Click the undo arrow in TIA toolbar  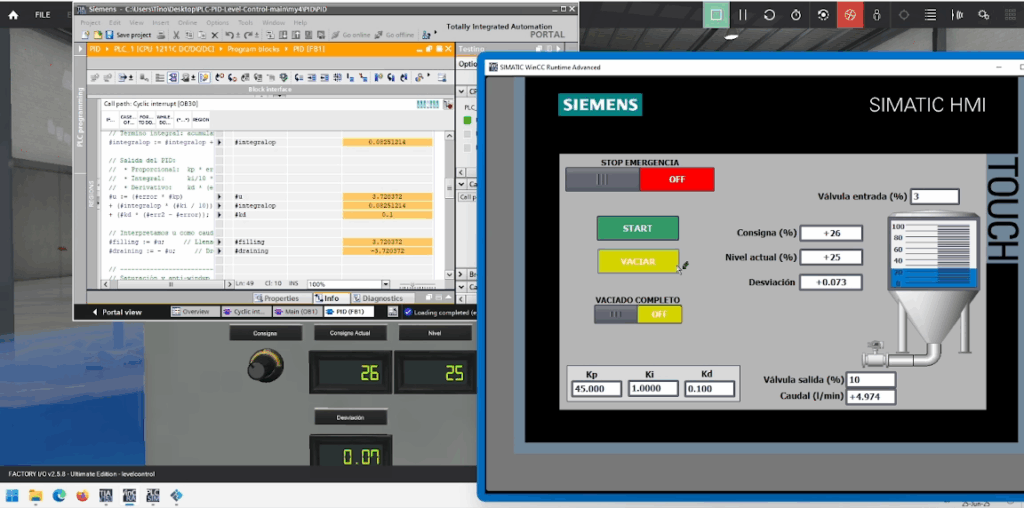(x=229, y=35)
